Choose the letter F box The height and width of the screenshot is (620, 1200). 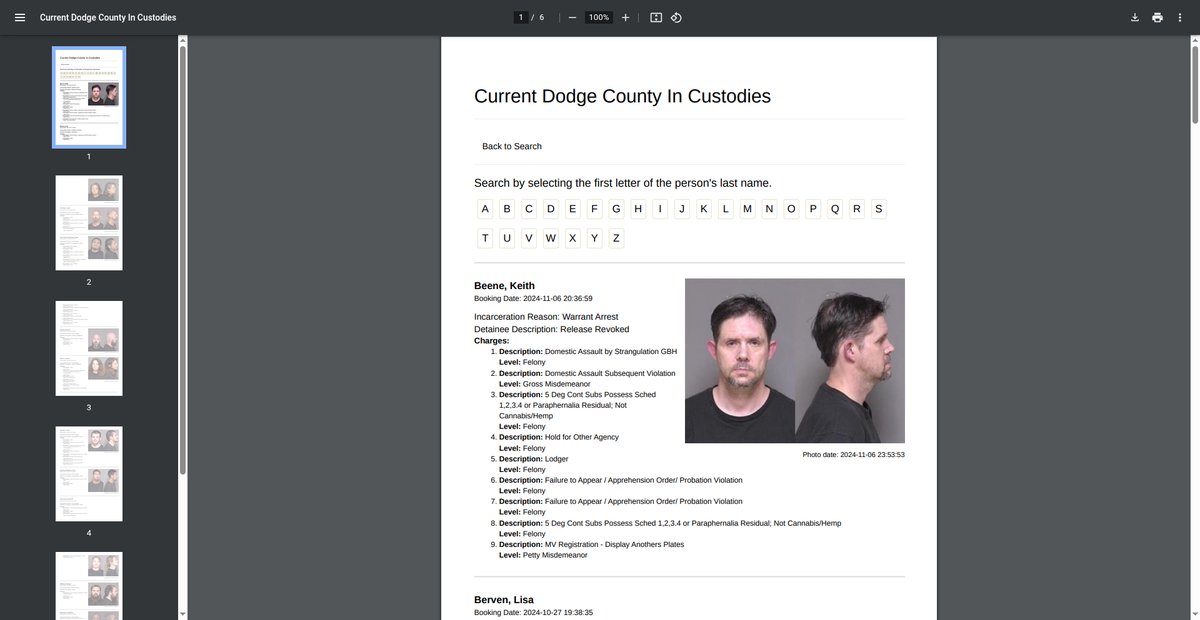pyautogui.click(x=594, y=209)
